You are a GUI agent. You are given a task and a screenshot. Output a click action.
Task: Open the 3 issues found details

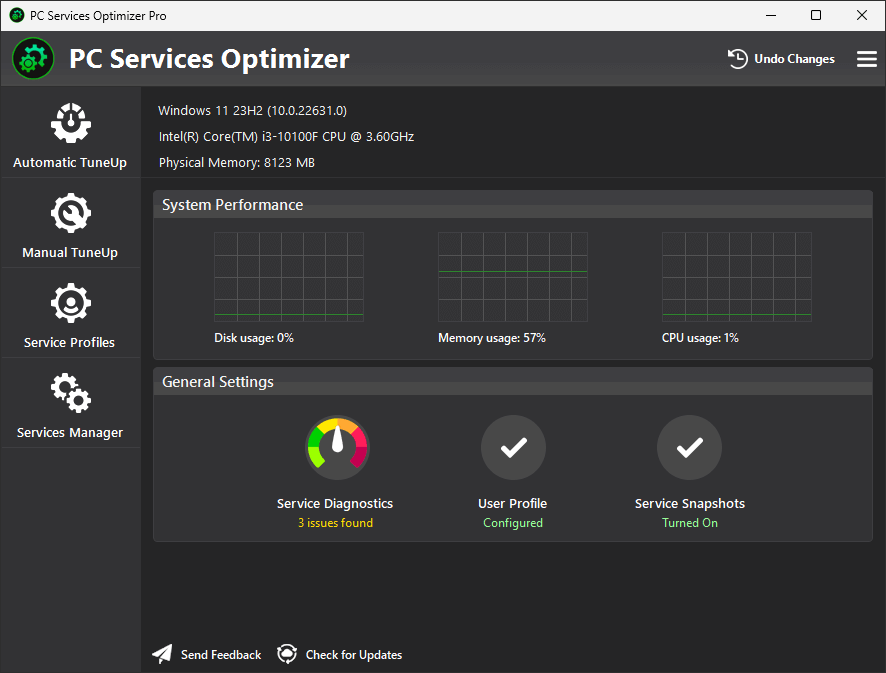click(336, 522)
